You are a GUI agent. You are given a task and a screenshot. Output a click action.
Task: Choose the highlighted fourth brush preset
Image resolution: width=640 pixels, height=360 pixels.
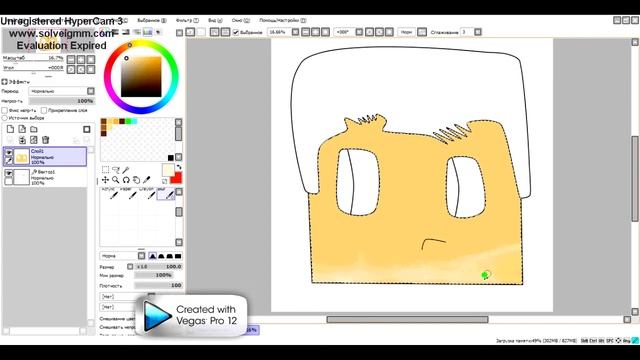(166, 194)
